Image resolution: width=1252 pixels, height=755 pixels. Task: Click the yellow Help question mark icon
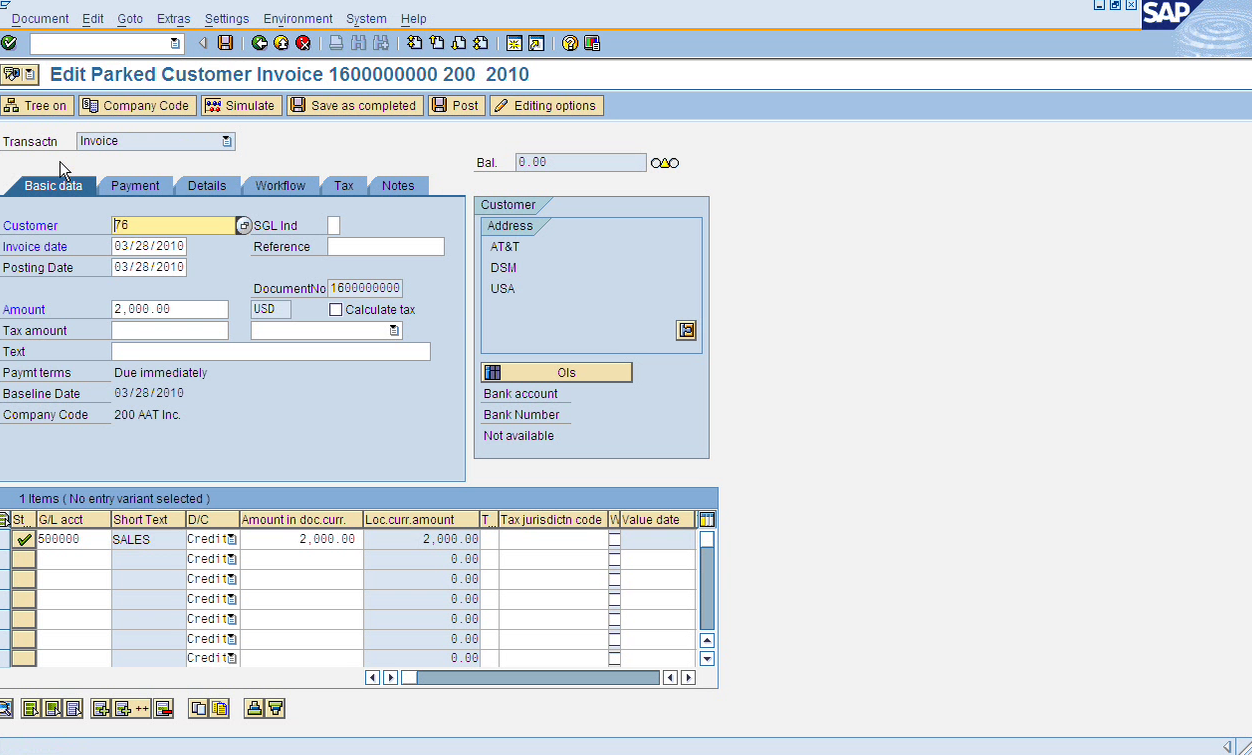coord(570,43)
